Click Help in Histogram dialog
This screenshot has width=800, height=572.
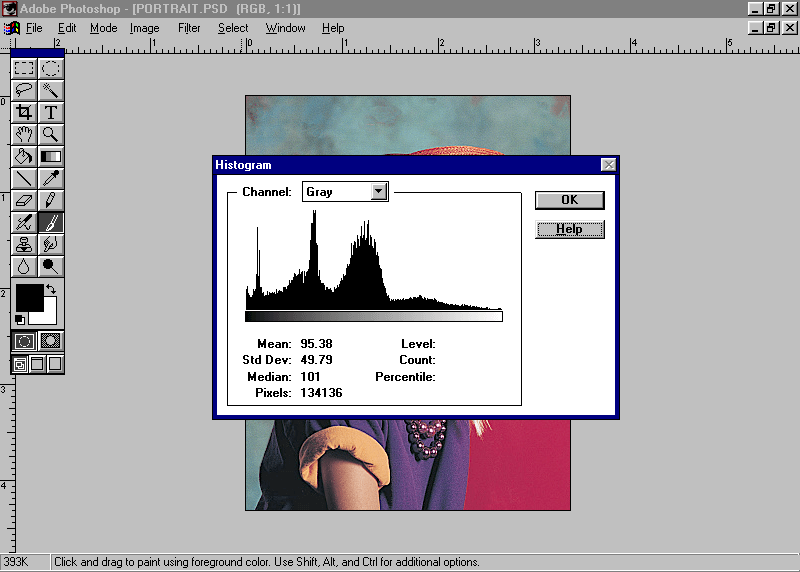[x=569, y=229]
